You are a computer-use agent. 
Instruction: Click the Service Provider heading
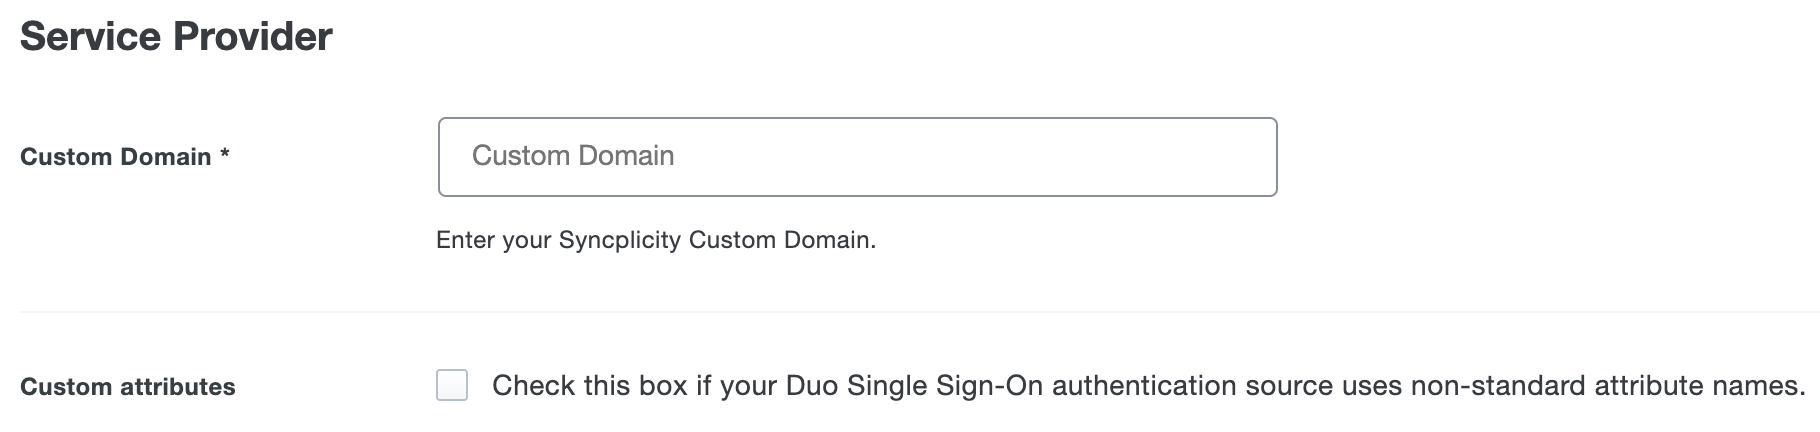coord(176,37)
